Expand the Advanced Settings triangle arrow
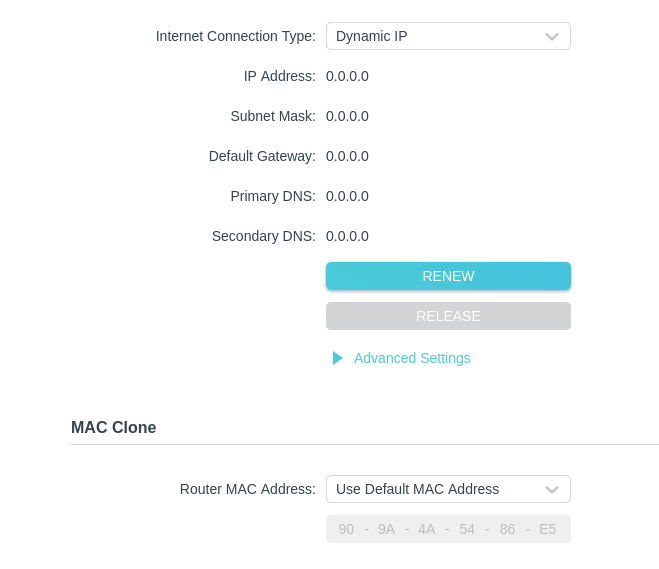Image resolution: width=659 pixels, height=569 pixels. pos(338,358)
